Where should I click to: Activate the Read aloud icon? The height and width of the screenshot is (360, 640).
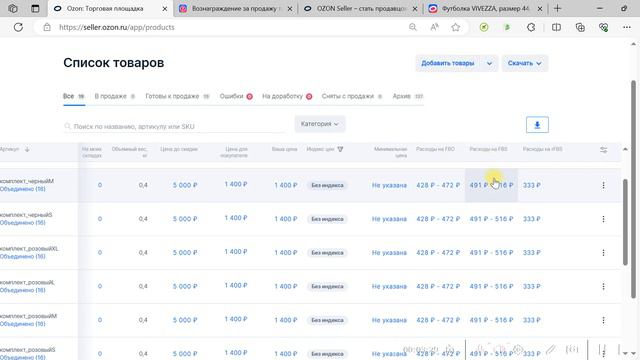point(434,27)
